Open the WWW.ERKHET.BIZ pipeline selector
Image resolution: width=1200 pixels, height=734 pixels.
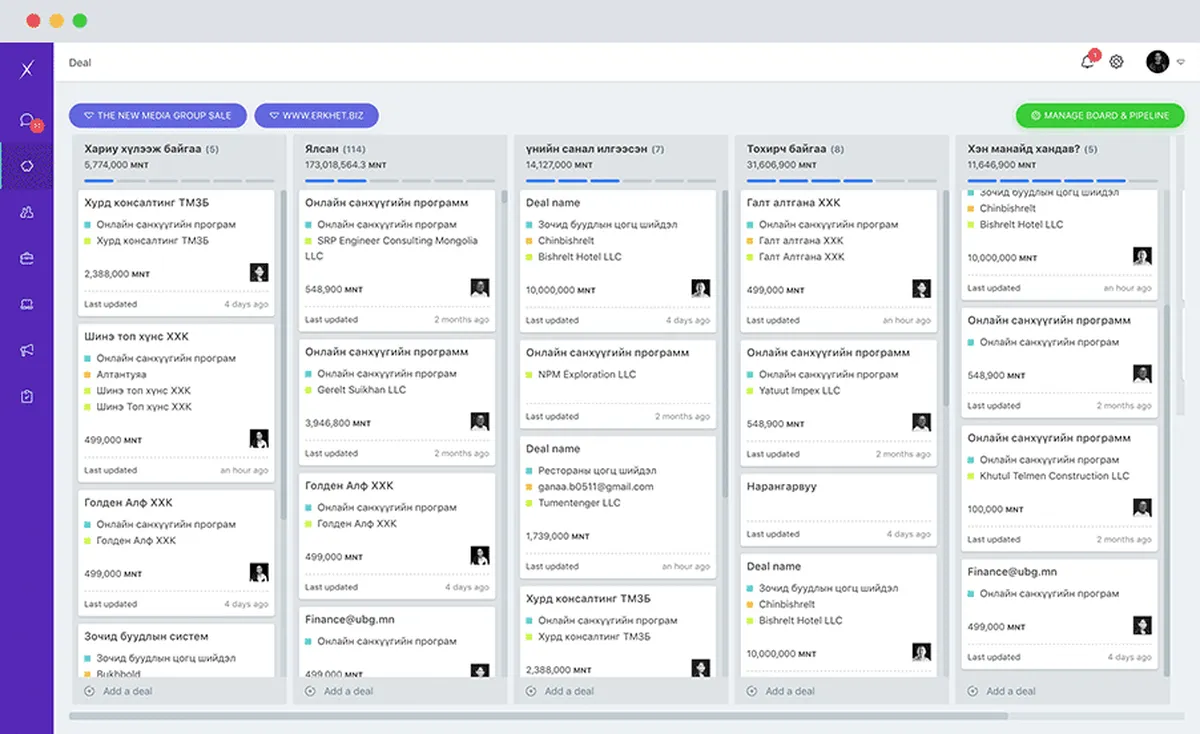(x=317, y=115)
